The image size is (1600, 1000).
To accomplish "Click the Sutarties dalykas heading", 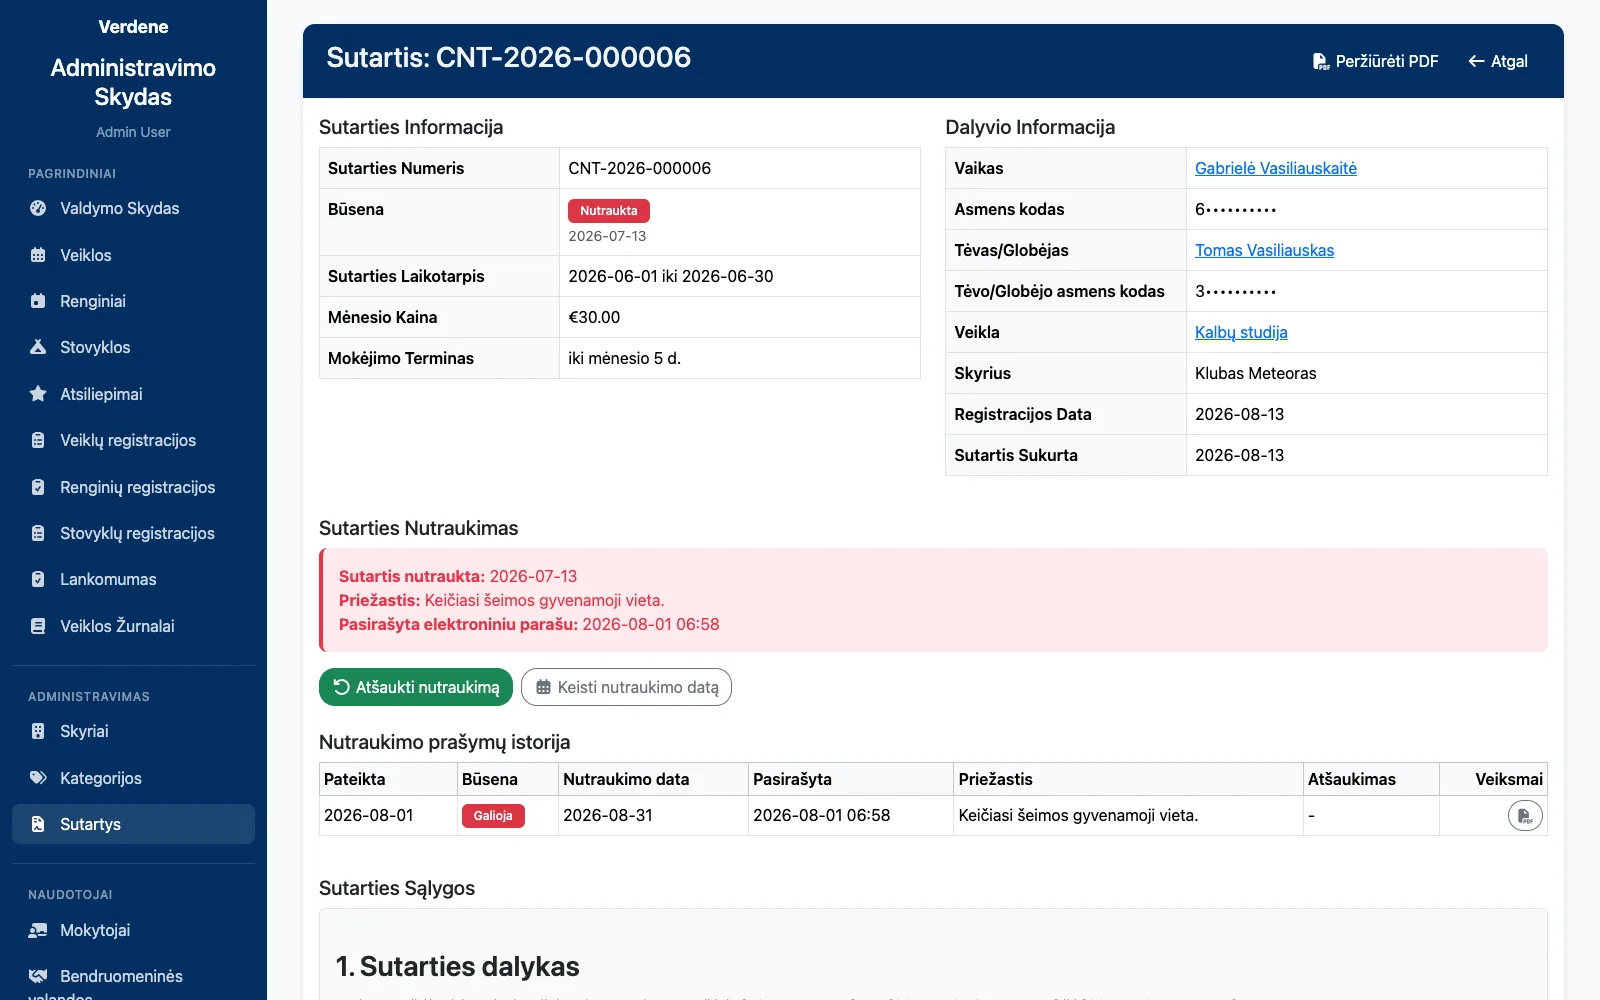I will 458,967.
